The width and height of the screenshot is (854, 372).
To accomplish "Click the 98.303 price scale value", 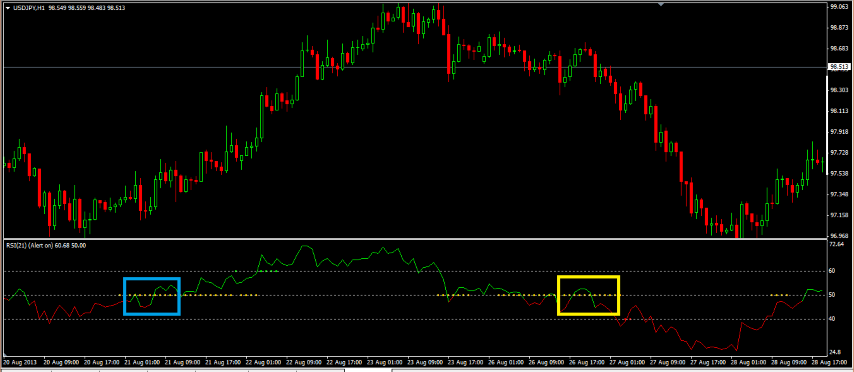I will point(838,90).
